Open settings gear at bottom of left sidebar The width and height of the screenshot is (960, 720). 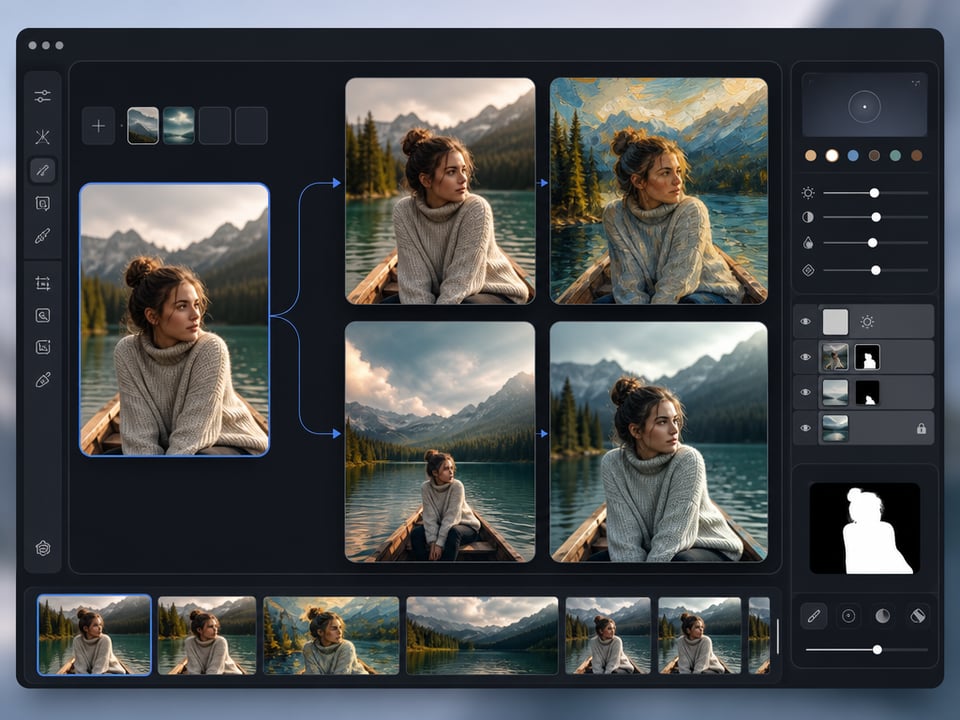(x=42, y=548)
